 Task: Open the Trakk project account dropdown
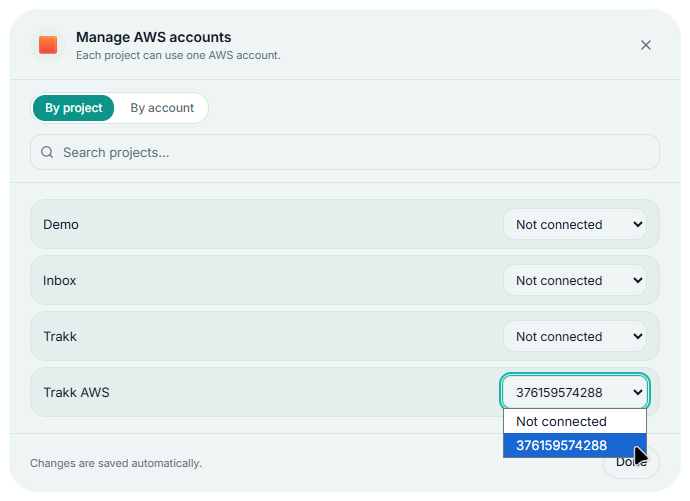point(575,336)
